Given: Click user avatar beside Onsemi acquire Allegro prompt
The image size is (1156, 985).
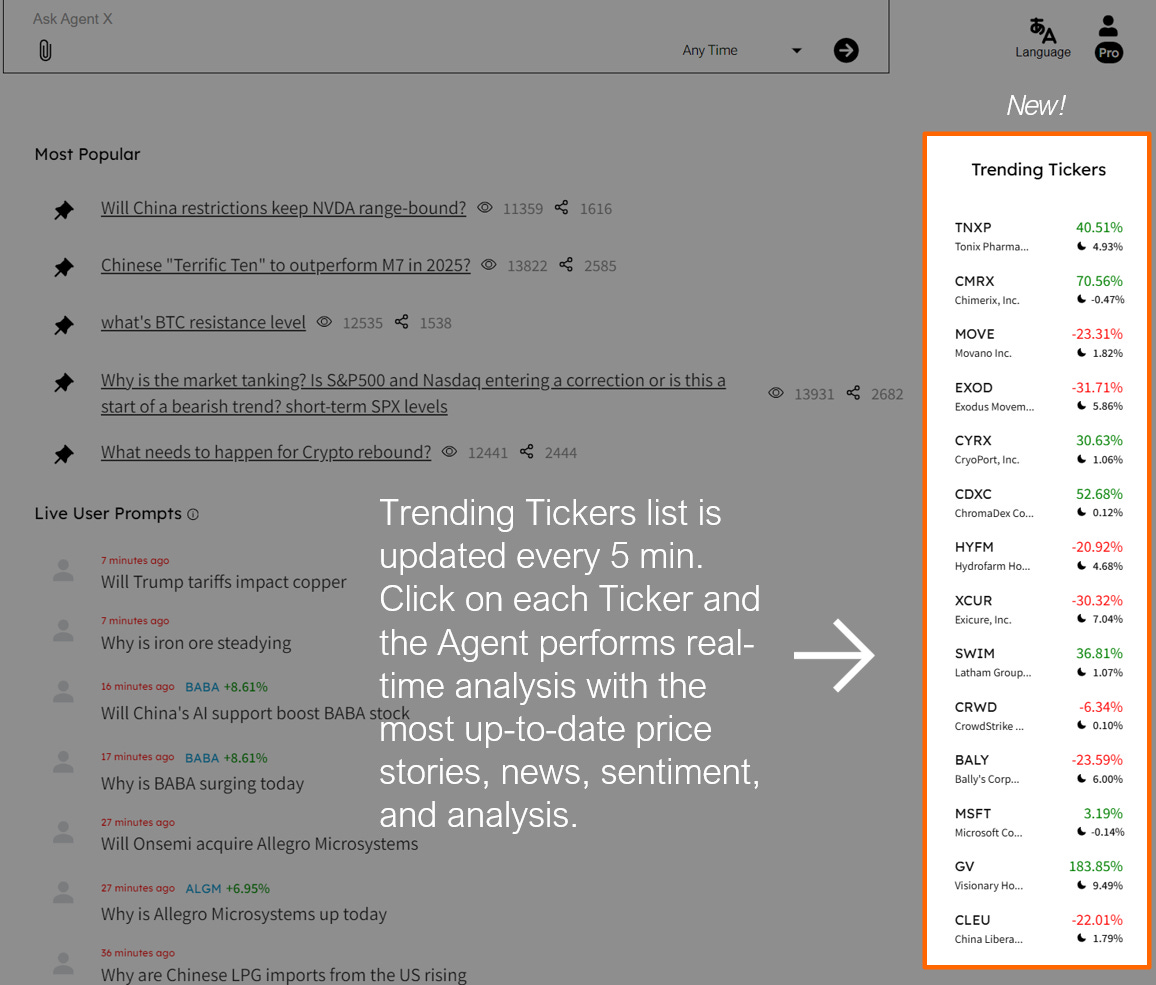Looking at the screenshot, I should [63, 833].
